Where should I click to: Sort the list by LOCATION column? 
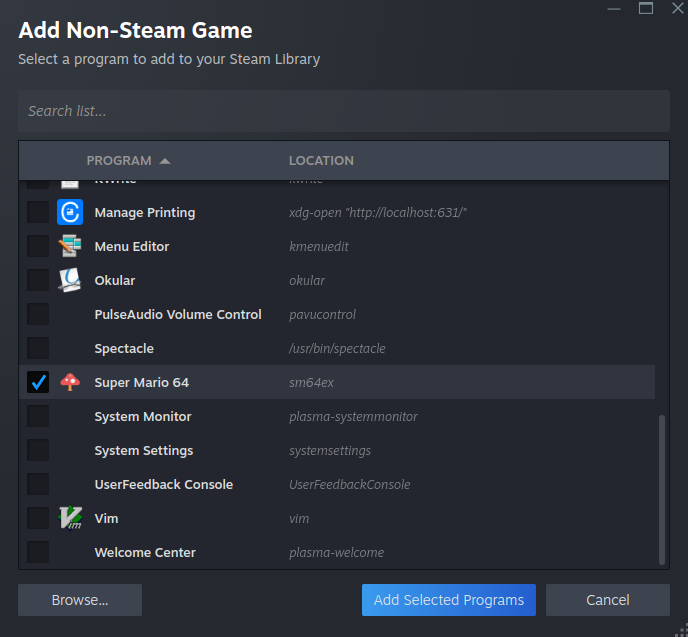coord(321,161)
